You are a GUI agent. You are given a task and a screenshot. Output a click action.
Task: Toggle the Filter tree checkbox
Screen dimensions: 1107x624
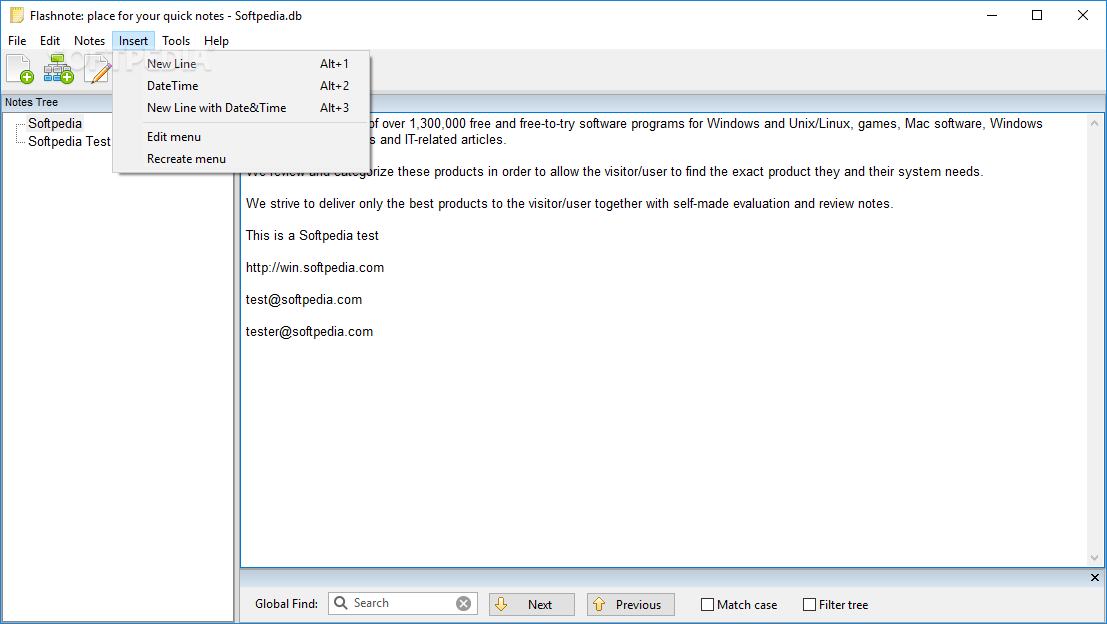(x=809, y=604)
